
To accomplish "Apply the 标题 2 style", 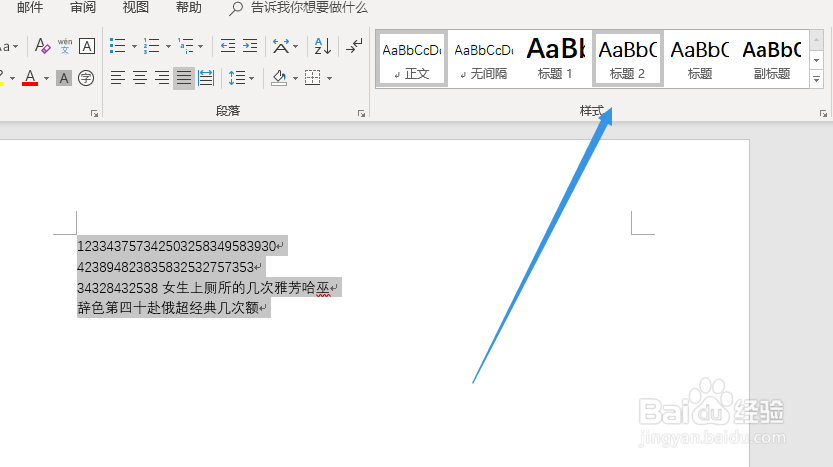I will [x=627, y=58].
